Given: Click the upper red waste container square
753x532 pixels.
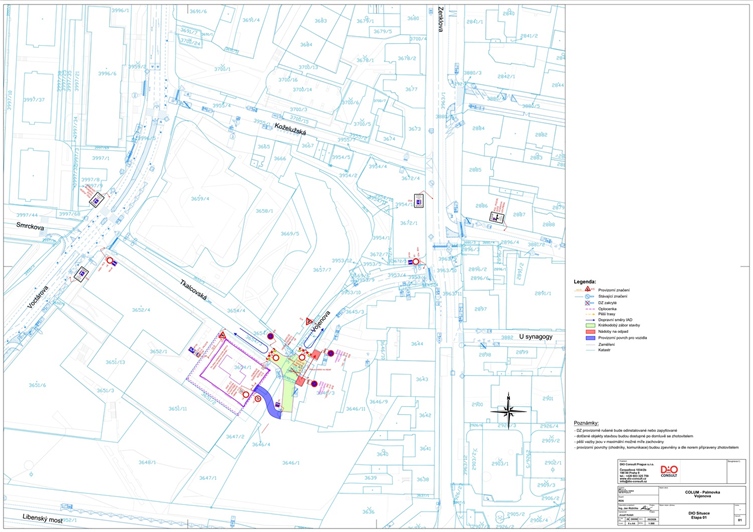Looking at the screenshot, I should pyautogui.click(x=315, y=355).
